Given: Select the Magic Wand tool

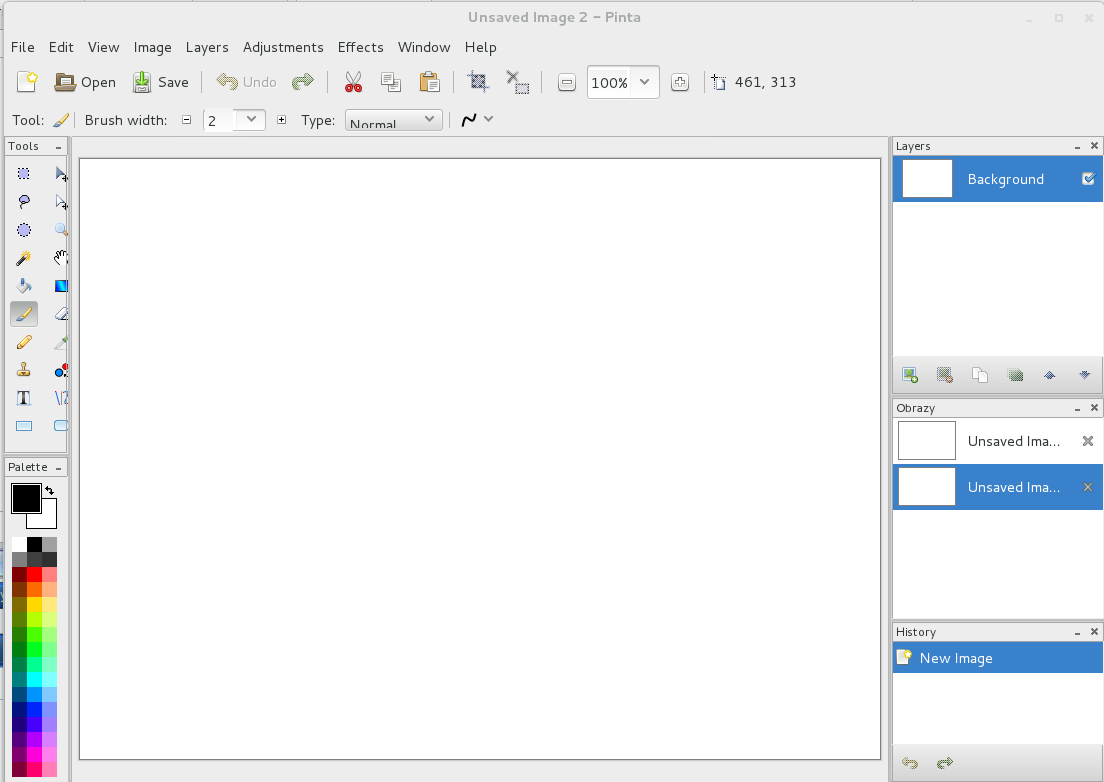Looking at the screenshot, I should click(24, 258).
